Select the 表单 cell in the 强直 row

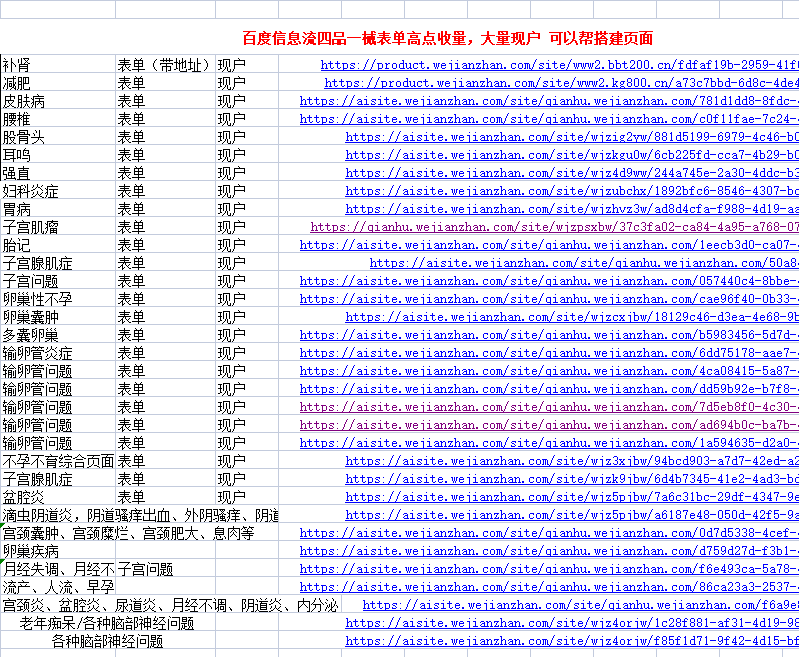point(131,173)
